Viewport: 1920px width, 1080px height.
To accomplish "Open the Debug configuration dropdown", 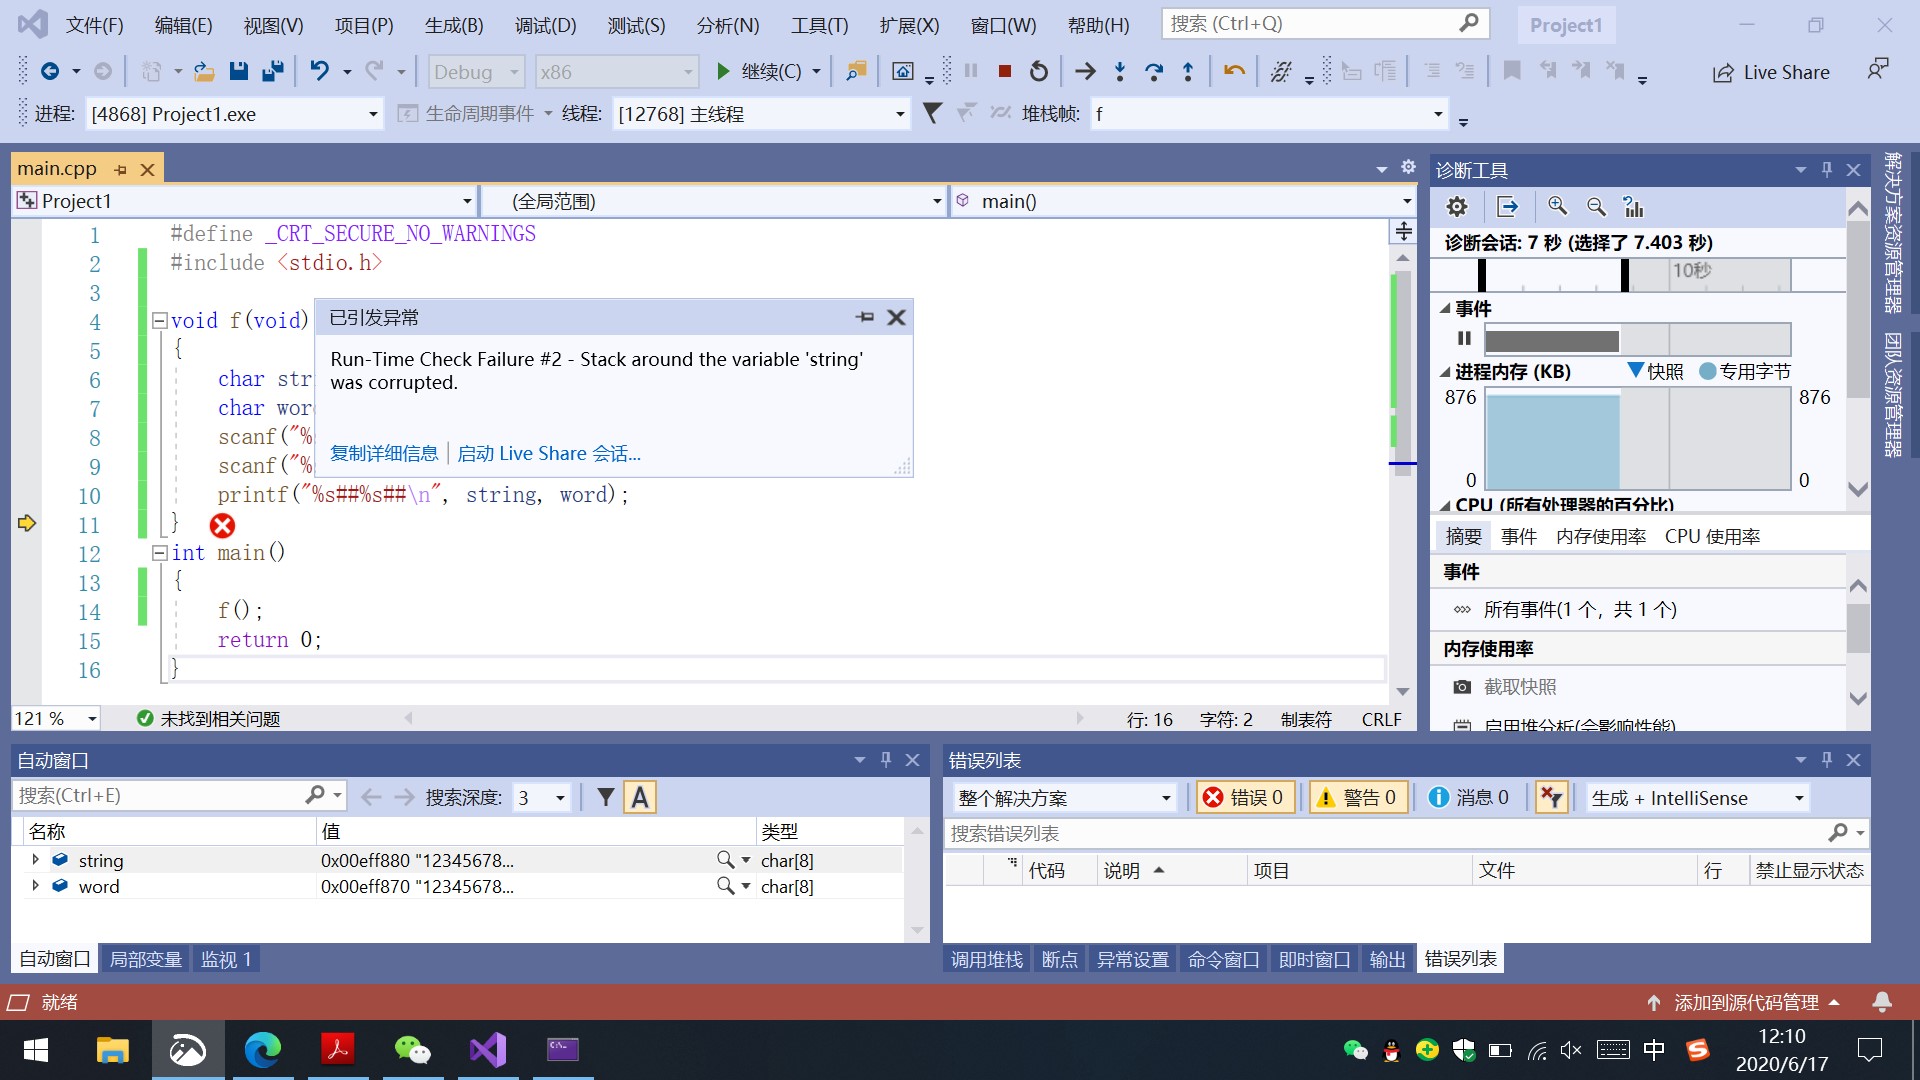I will (x=477, y=72).
